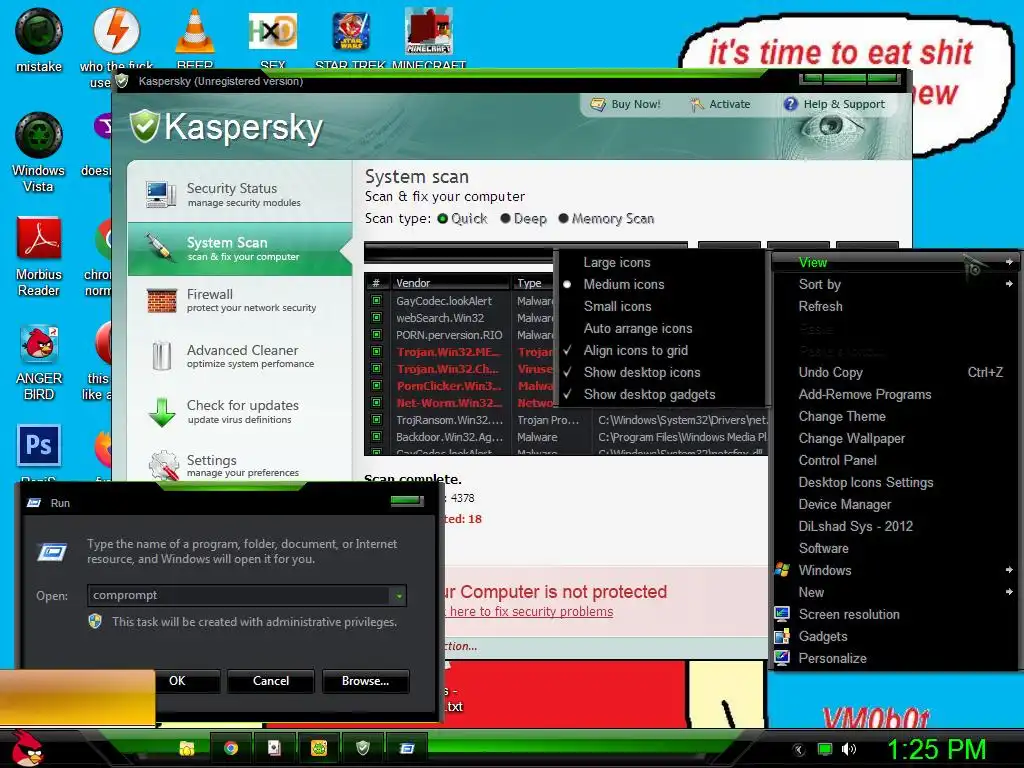Toggle the checkbox for Backdoor.Win32.Ag row
Screen dimensions: 1024x768
tap(376, 437)
